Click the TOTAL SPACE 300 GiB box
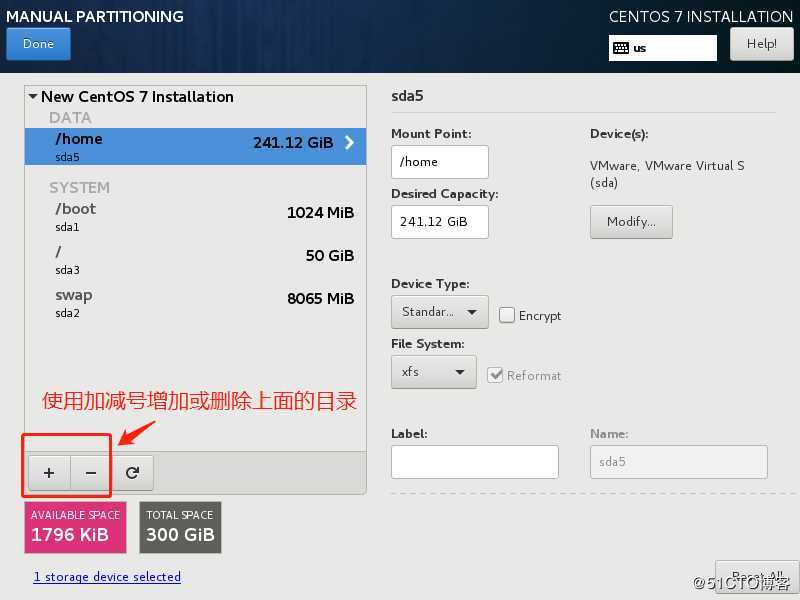 coord(180,527)
